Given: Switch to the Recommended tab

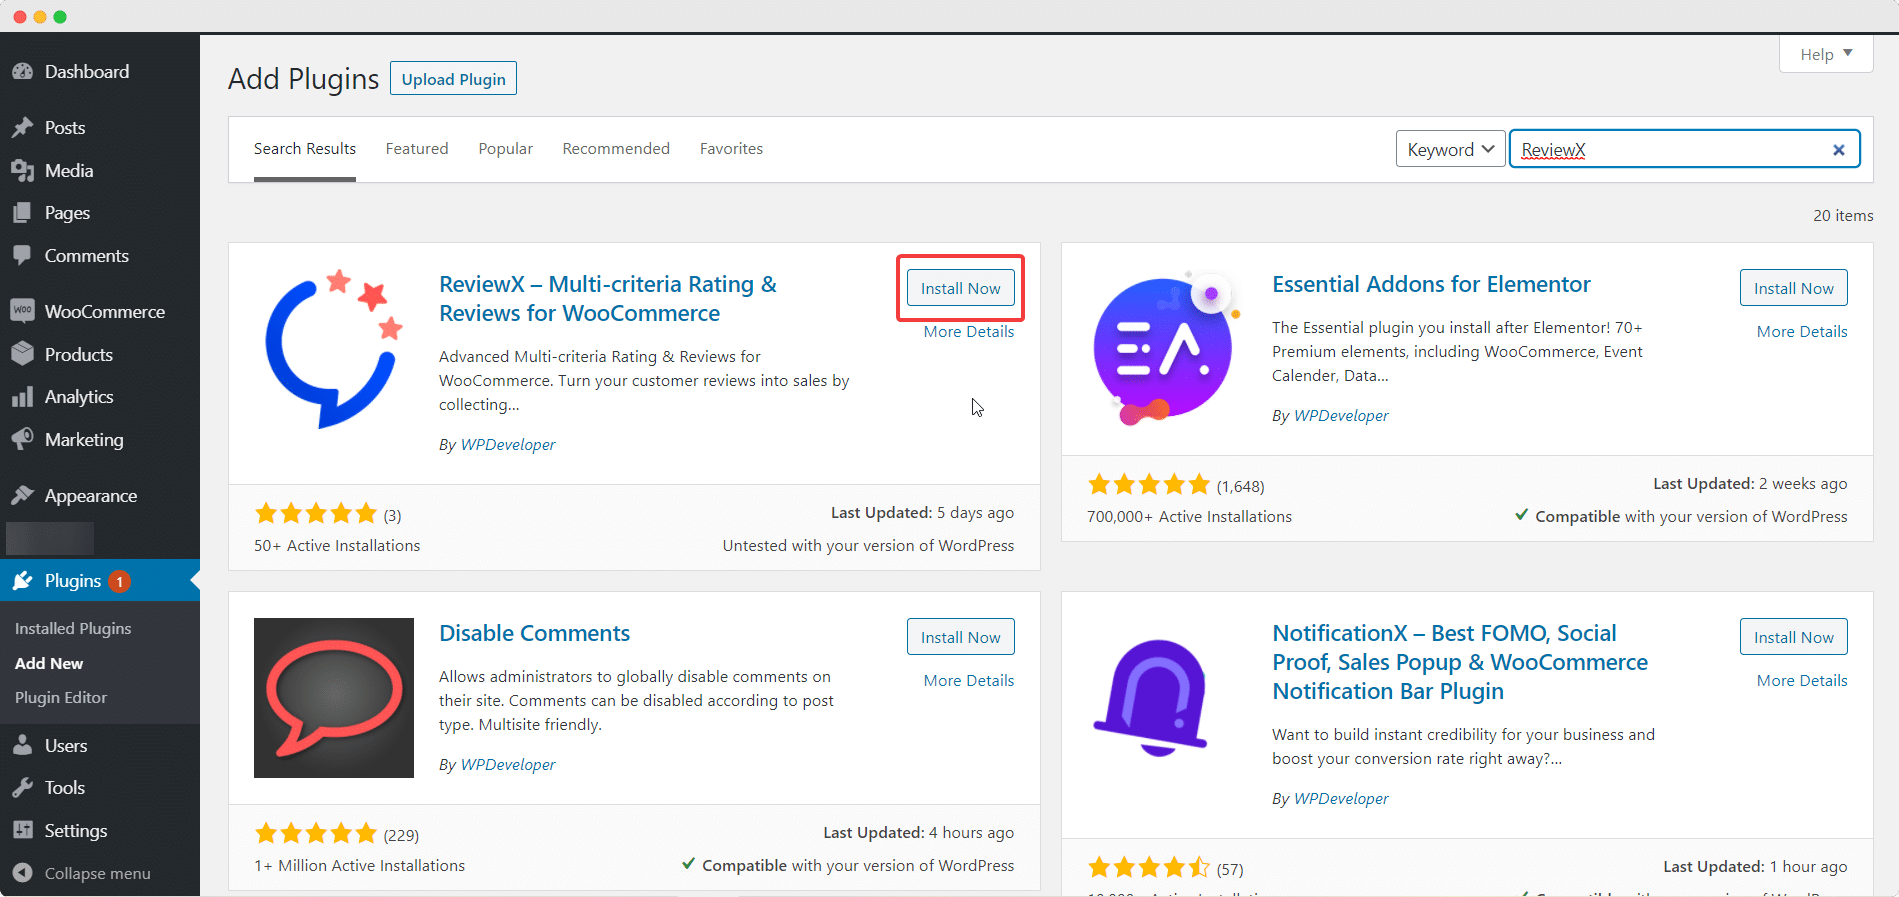Looking at the screenshot, I should [x=616, y=149].
